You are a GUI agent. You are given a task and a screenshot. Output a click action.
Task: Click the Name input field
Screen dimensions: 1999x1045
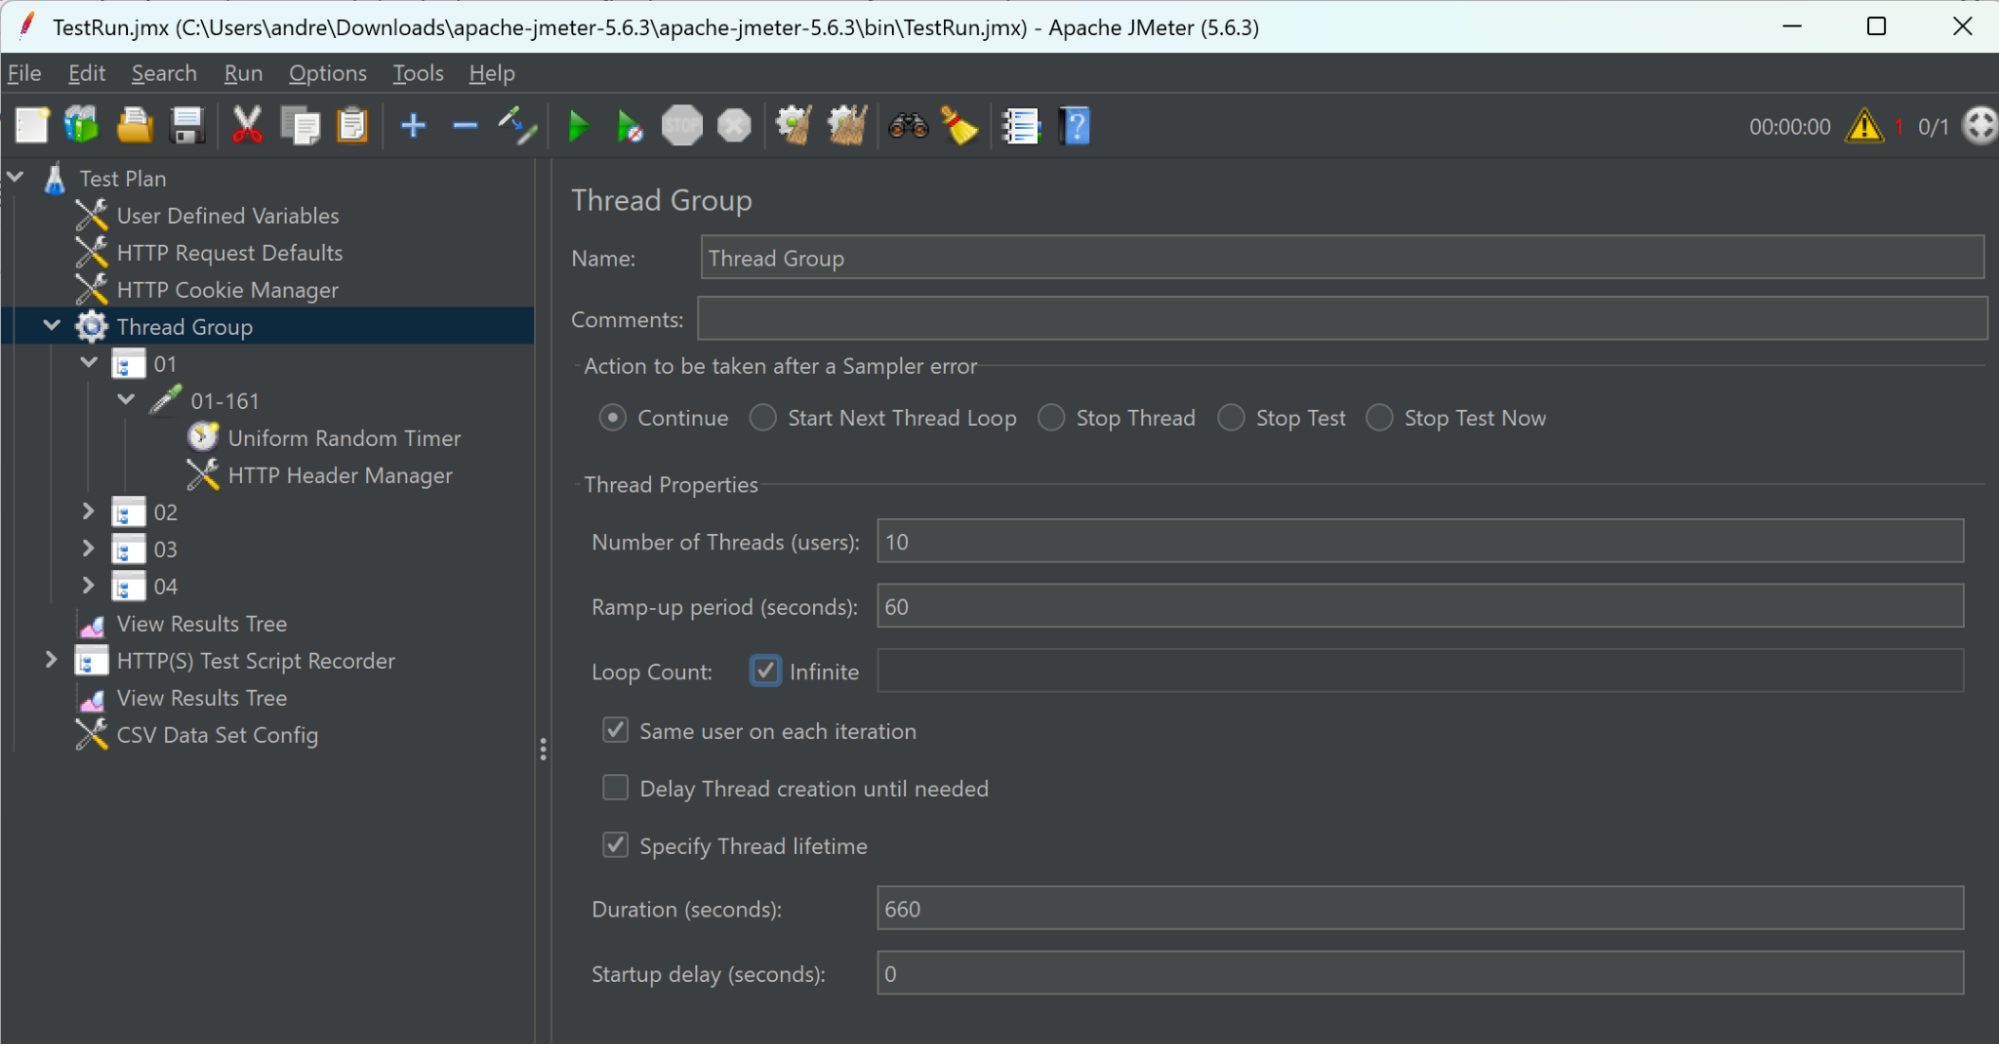point(1342,257)
